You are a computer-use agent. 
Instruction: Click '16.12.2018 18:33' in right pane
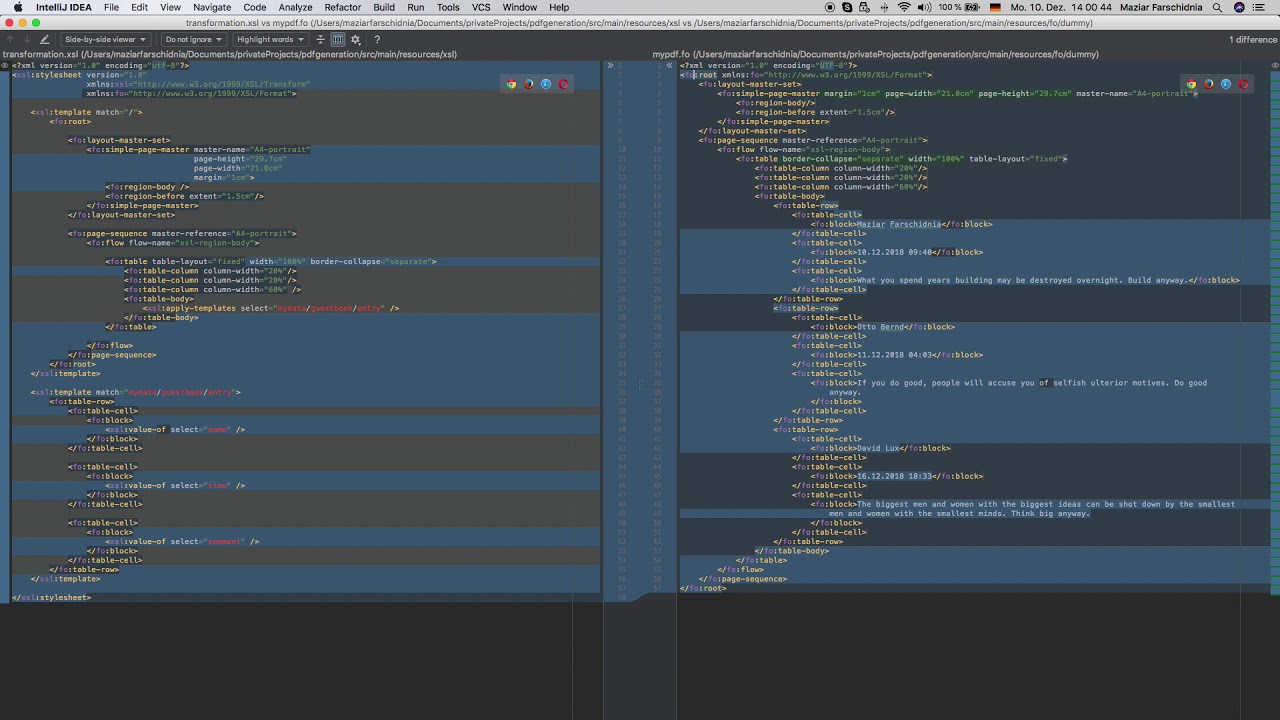pyautogui.click(x=895, y=476)
